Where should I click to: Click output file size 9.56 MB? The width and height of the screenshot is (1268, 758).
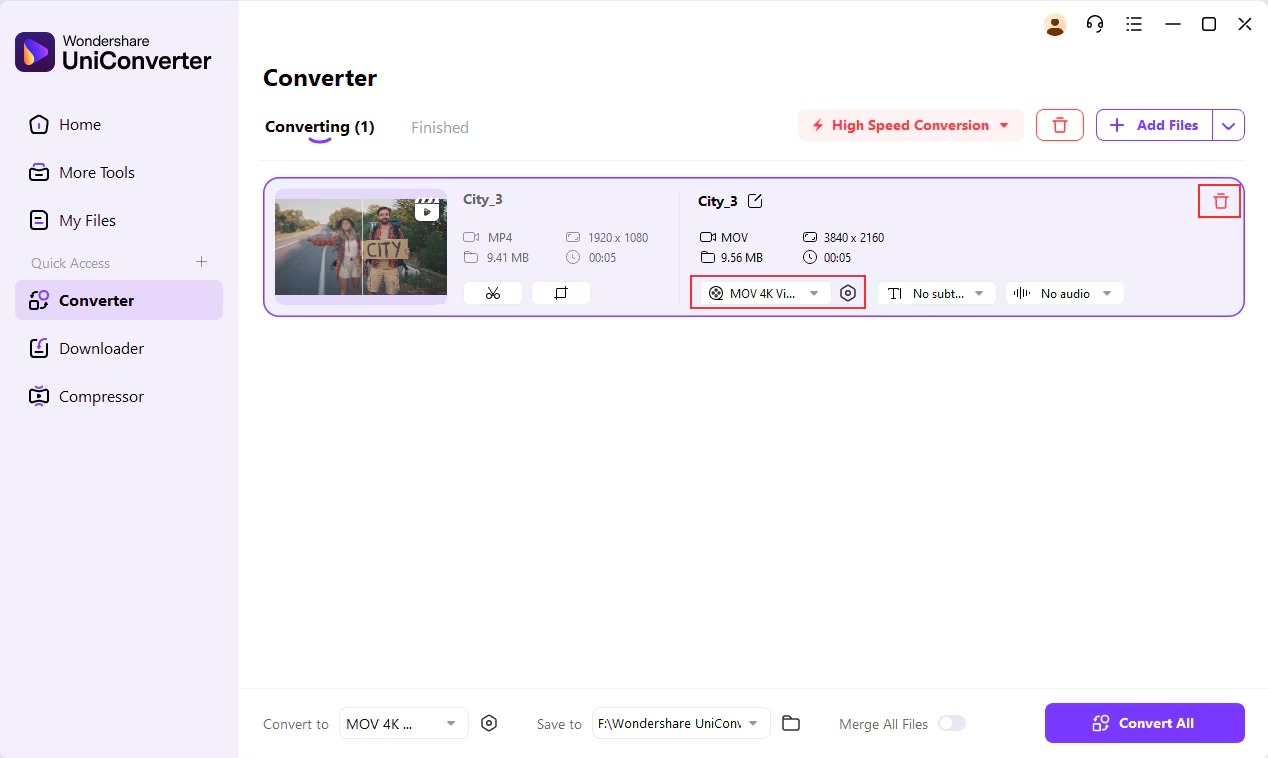(x=741, y=258)
